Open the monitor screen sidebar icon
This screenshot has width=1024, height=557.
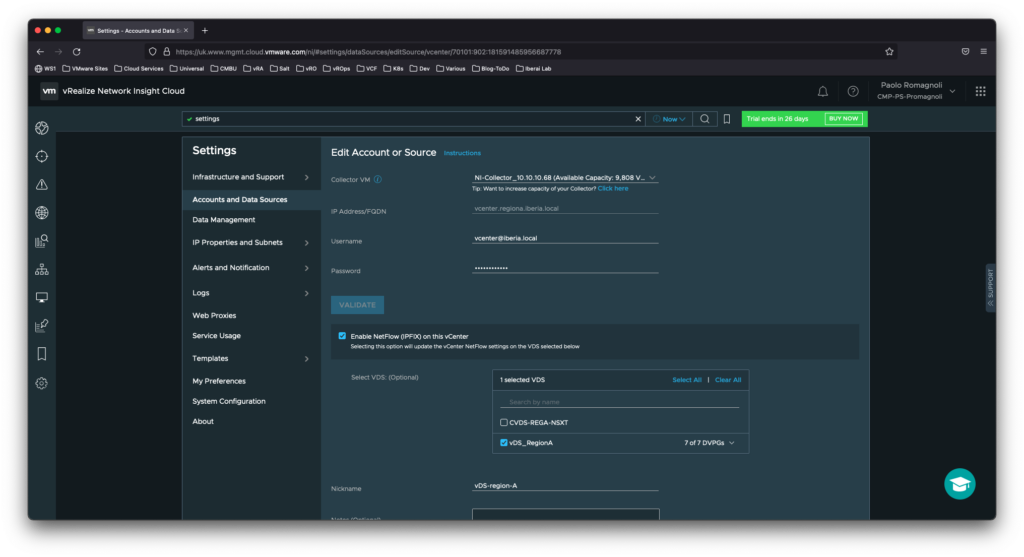[x=42, y=297]
